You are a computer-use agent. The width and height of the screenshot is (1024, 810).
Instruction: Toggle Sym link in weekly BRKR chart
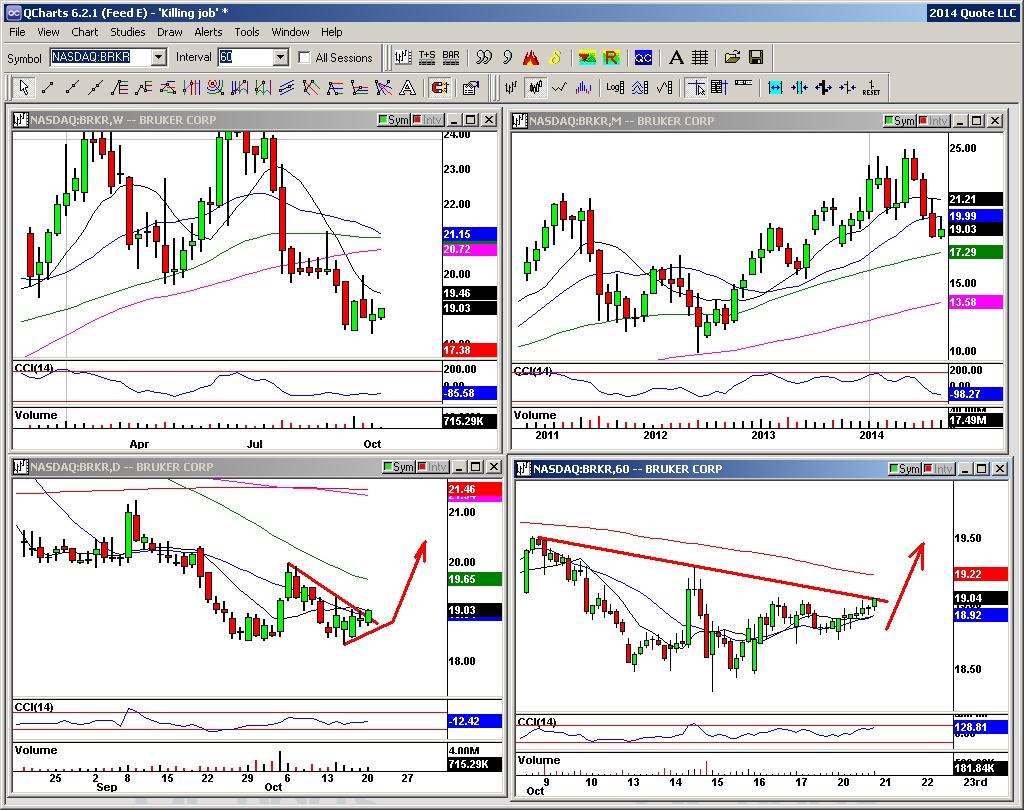click(394, 120)
